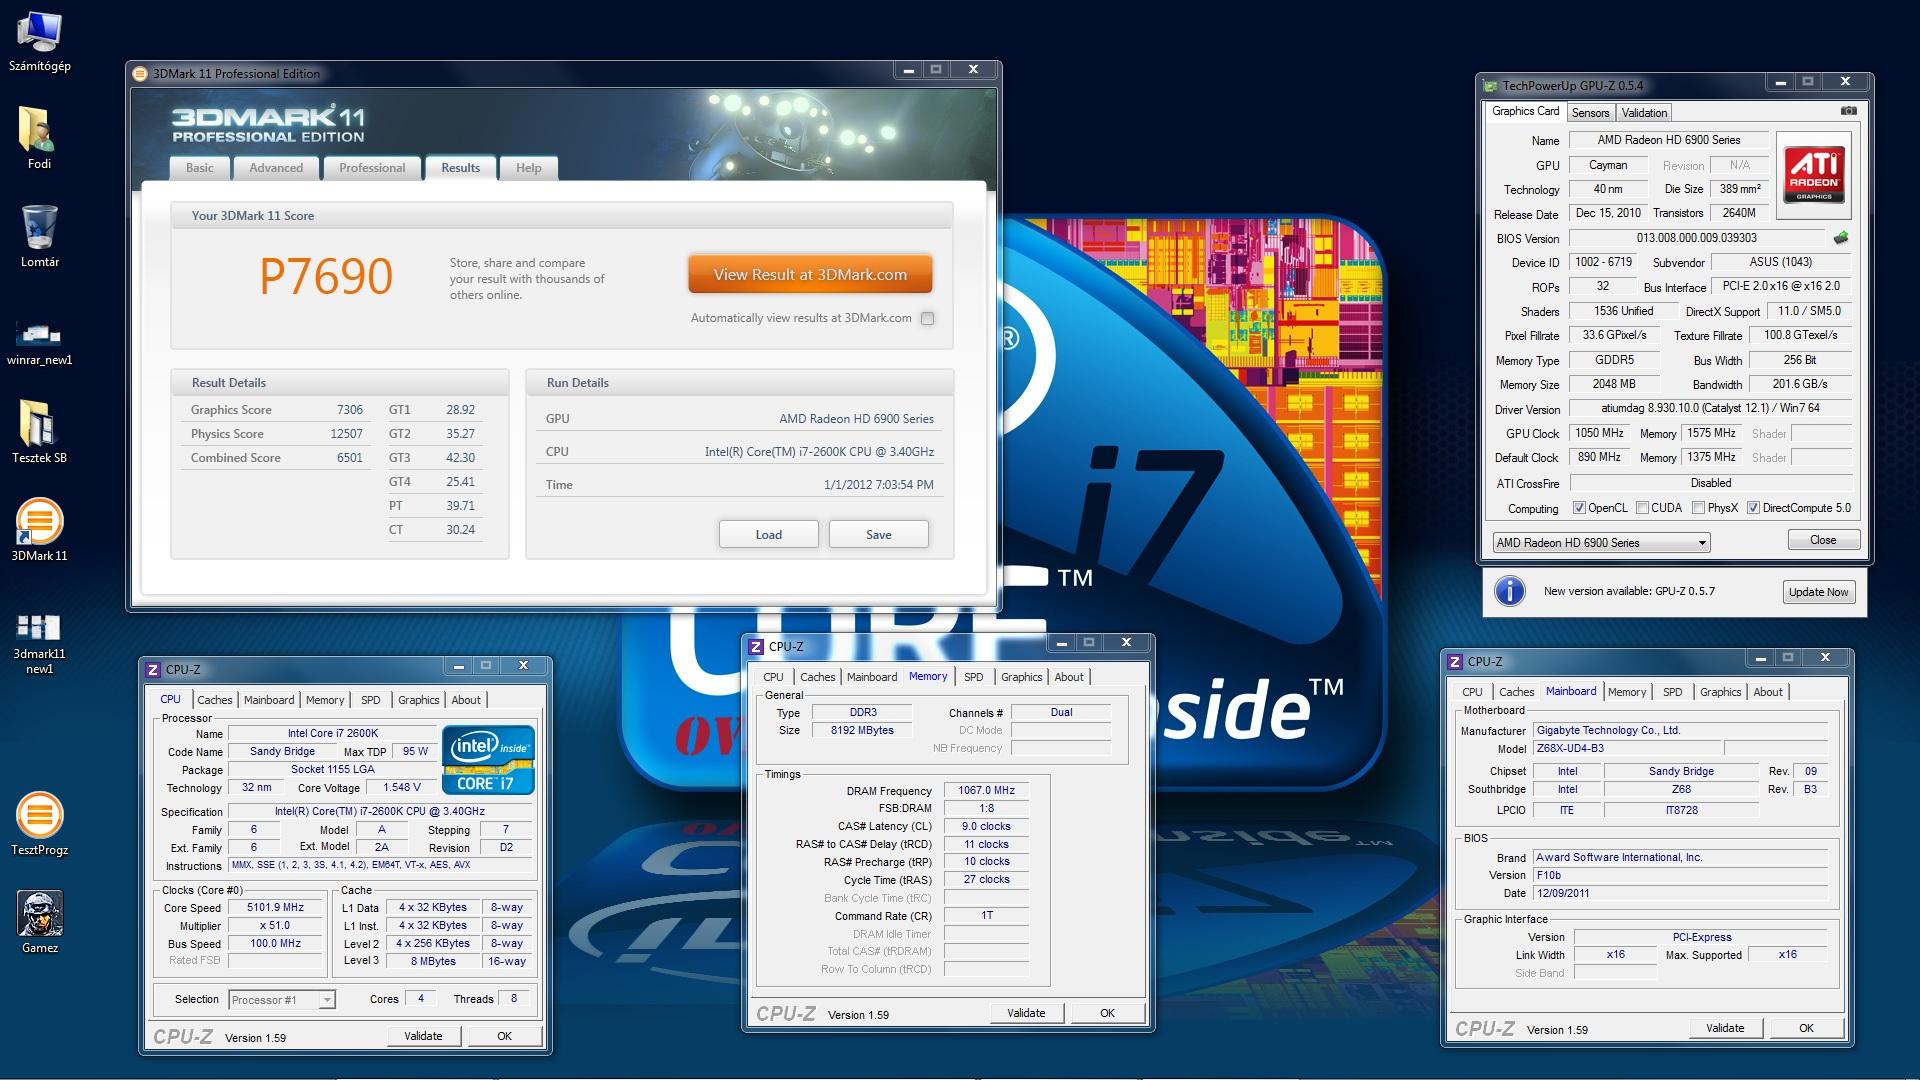Click the Combined Score 6501 value
The height and width of the screenshot is (1080, 1920).
349,458
